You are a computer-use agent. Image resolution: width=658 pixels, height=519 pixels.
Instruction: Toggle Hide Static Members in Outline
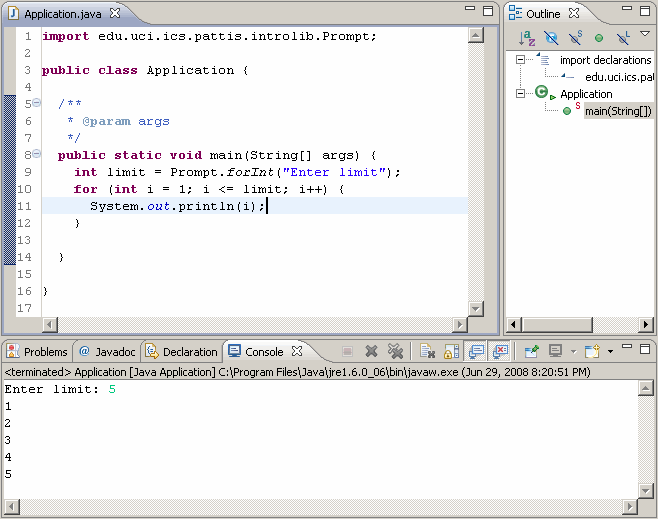(x=576, y=38)
